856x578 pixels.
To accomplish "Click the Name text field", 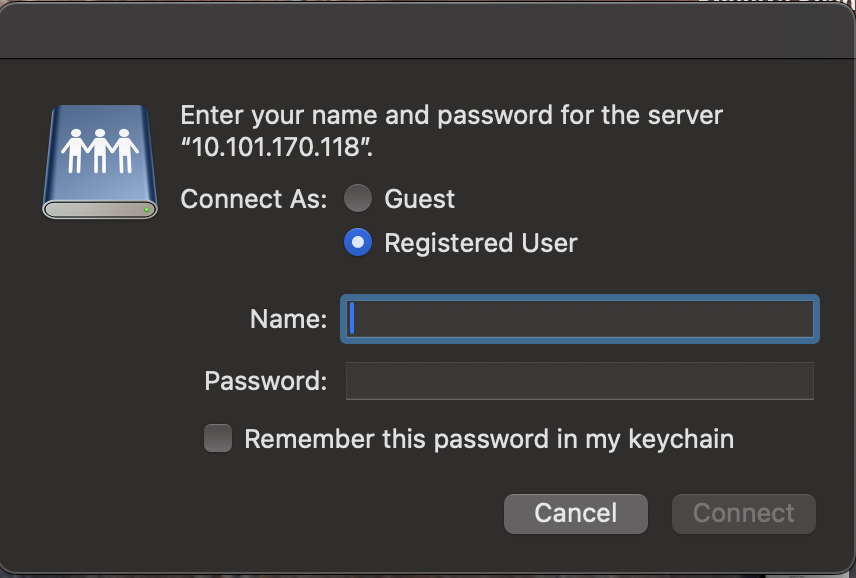I will (580, 319).
